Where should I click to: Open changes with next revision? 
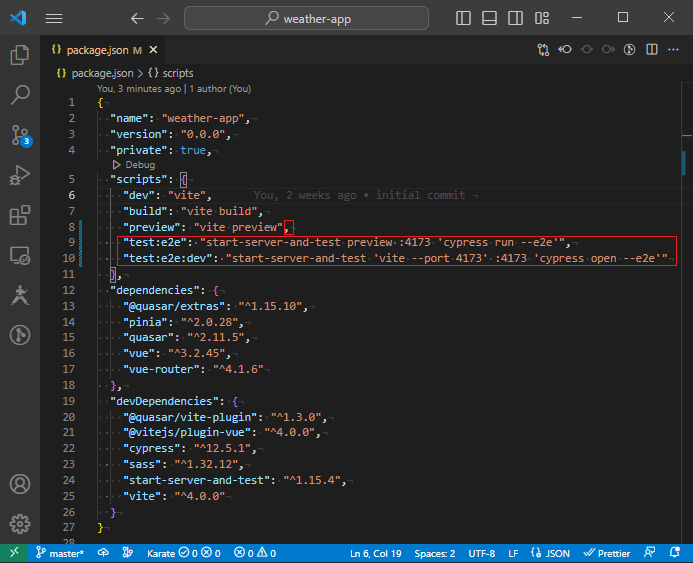(608, 49)
